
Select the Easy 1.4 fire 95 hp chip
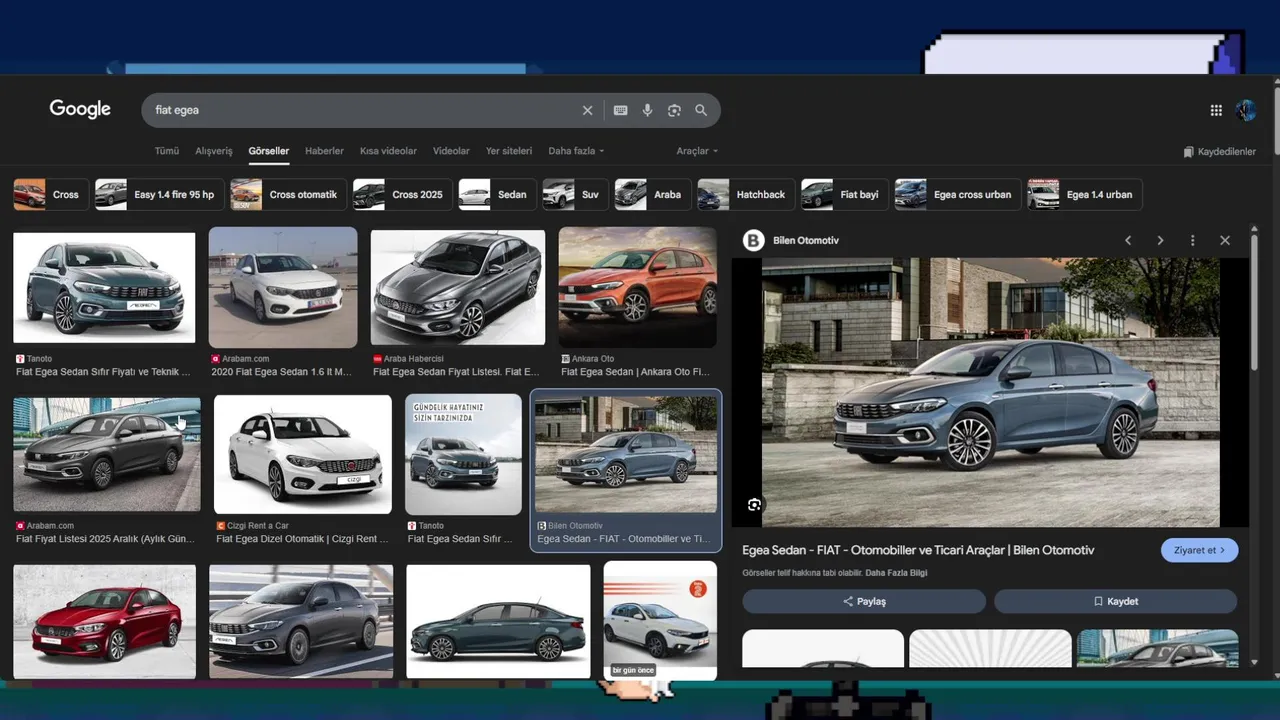(159, 194)
